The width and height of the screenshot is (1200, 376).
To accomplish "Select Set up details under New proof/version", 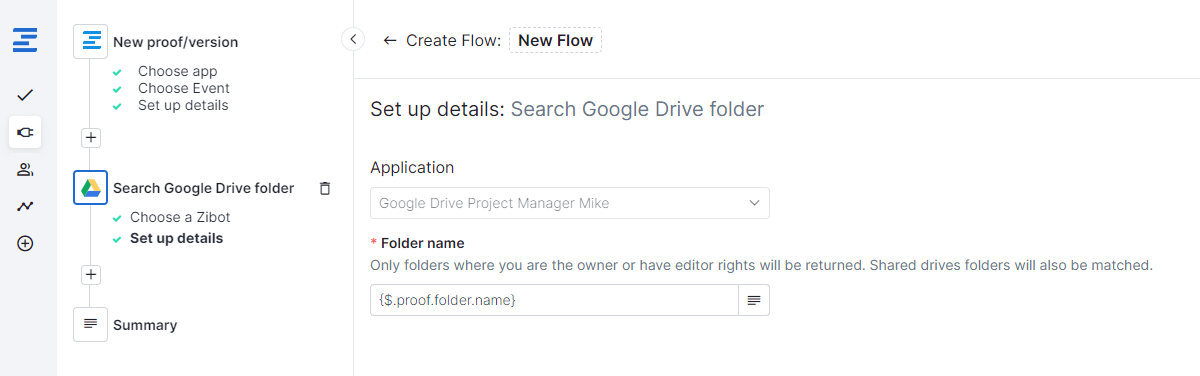I will [x=183, y=105].
